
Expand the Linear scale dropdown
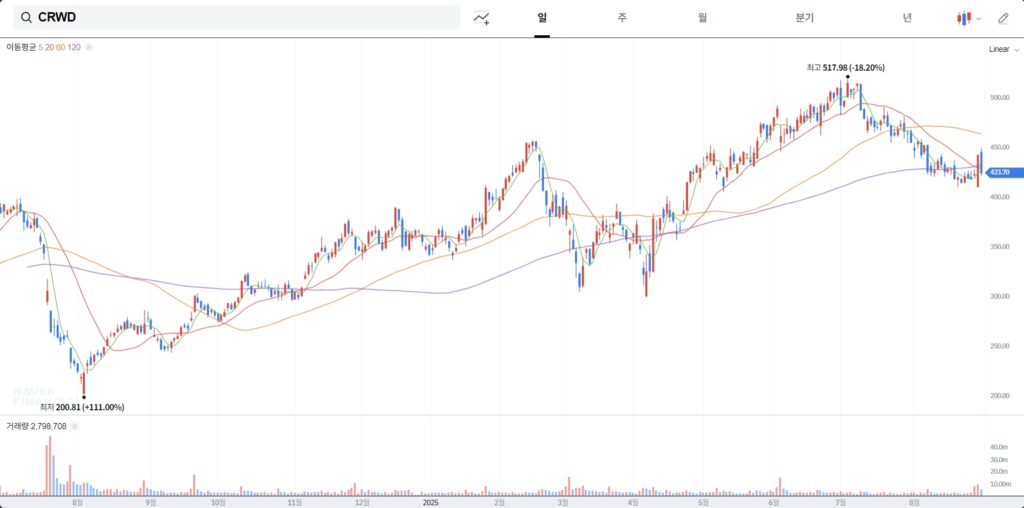tap(1002, 50)
